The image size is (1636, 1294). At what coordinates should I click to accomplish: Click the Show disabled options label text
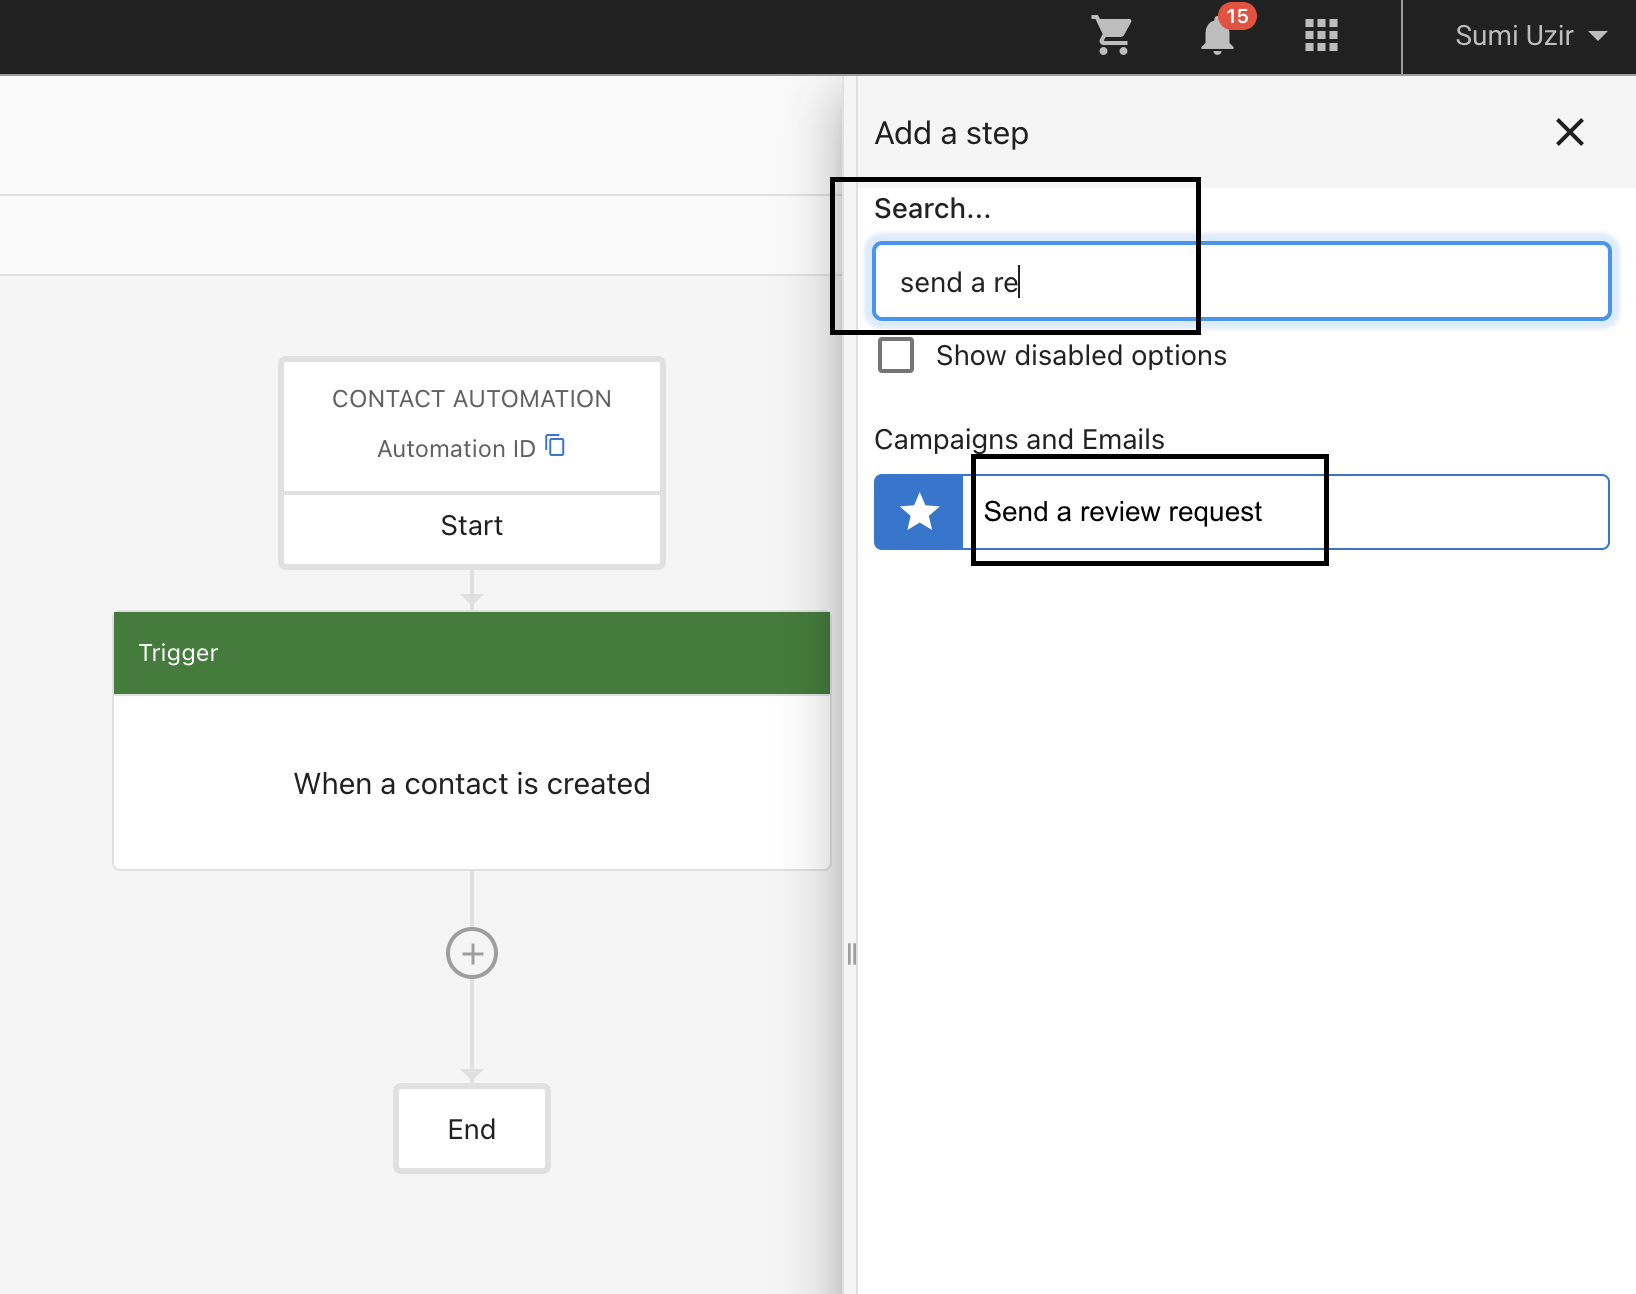1080,356
